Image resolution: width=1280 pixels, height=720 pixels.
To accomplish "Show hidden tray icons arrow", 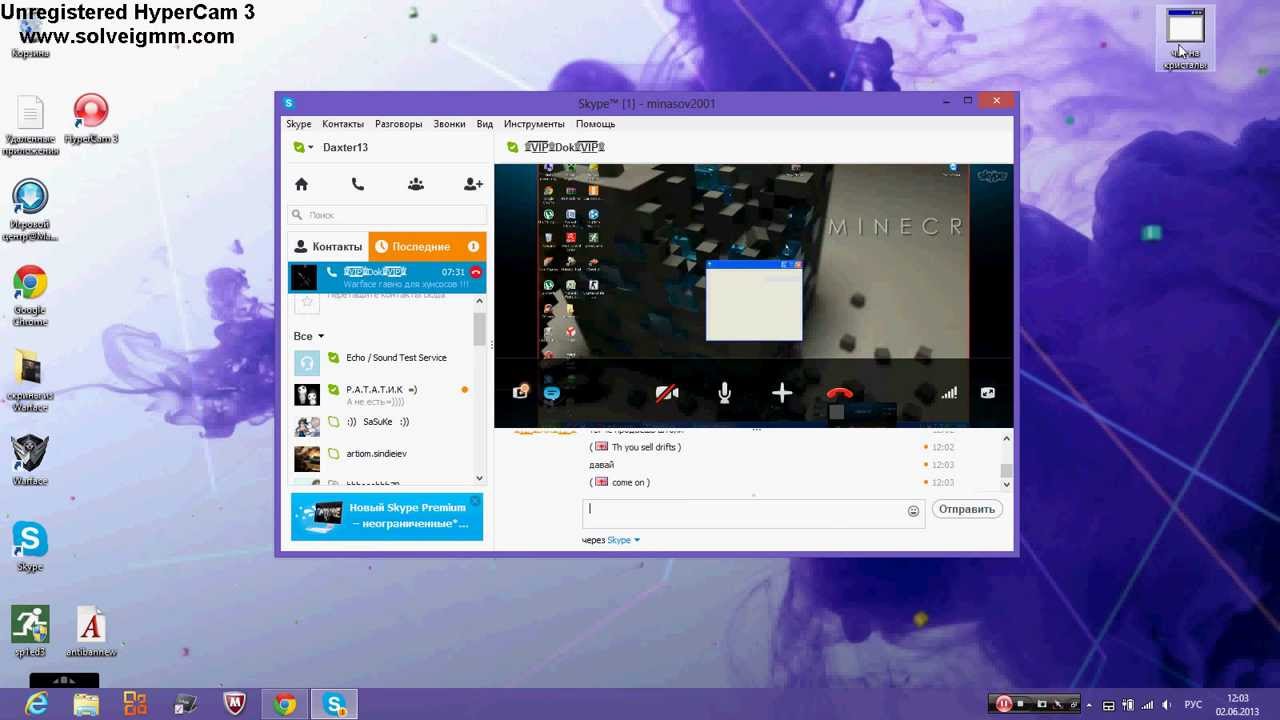I will (1090, 705).
